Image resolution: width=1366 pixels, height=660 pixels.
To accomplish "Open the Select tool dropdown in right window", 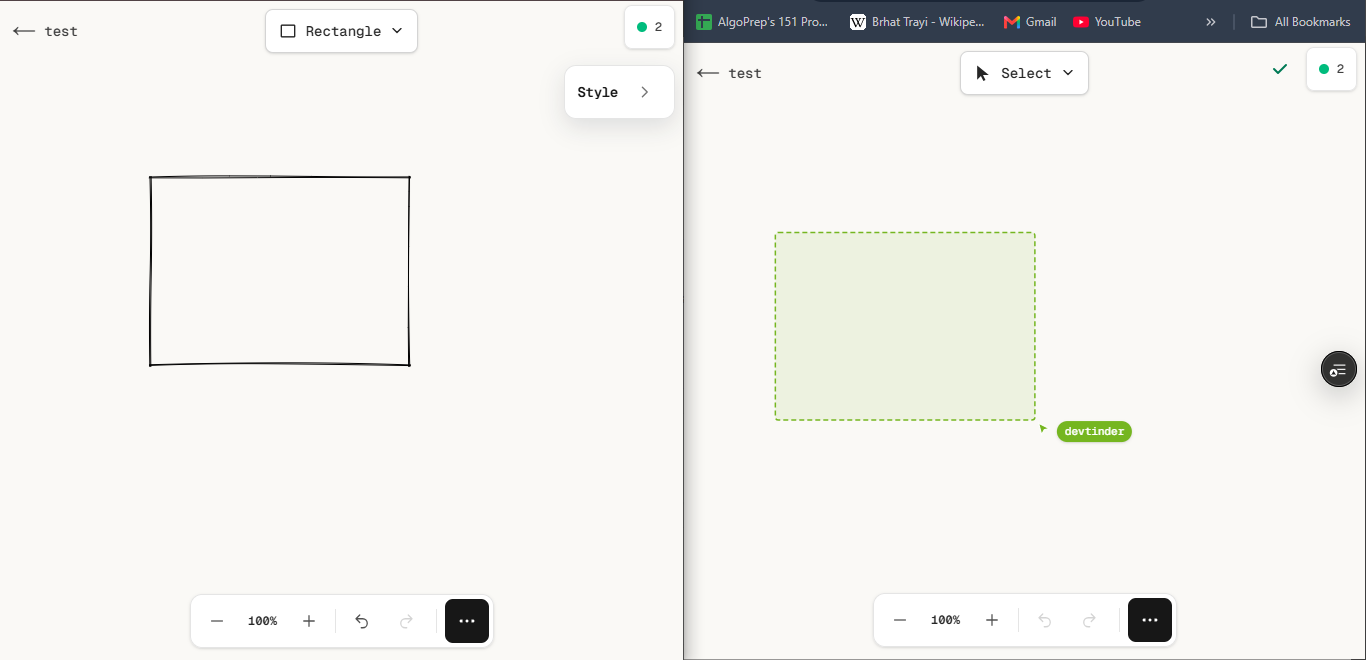I will pos(1024,73).
